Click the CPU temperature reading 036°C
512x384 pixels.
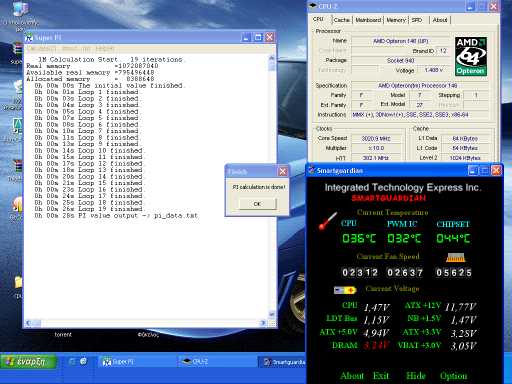(359, 238)
